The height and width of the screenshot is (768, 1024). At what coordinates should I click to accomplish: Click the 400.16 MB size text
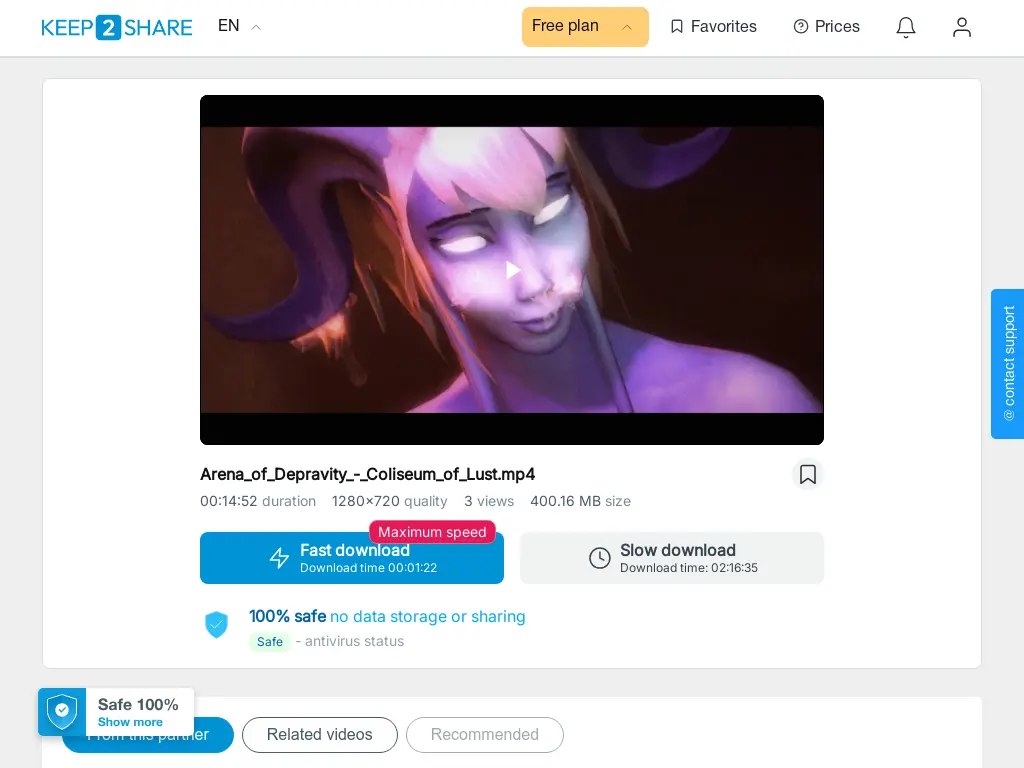(x=581, y=501)
